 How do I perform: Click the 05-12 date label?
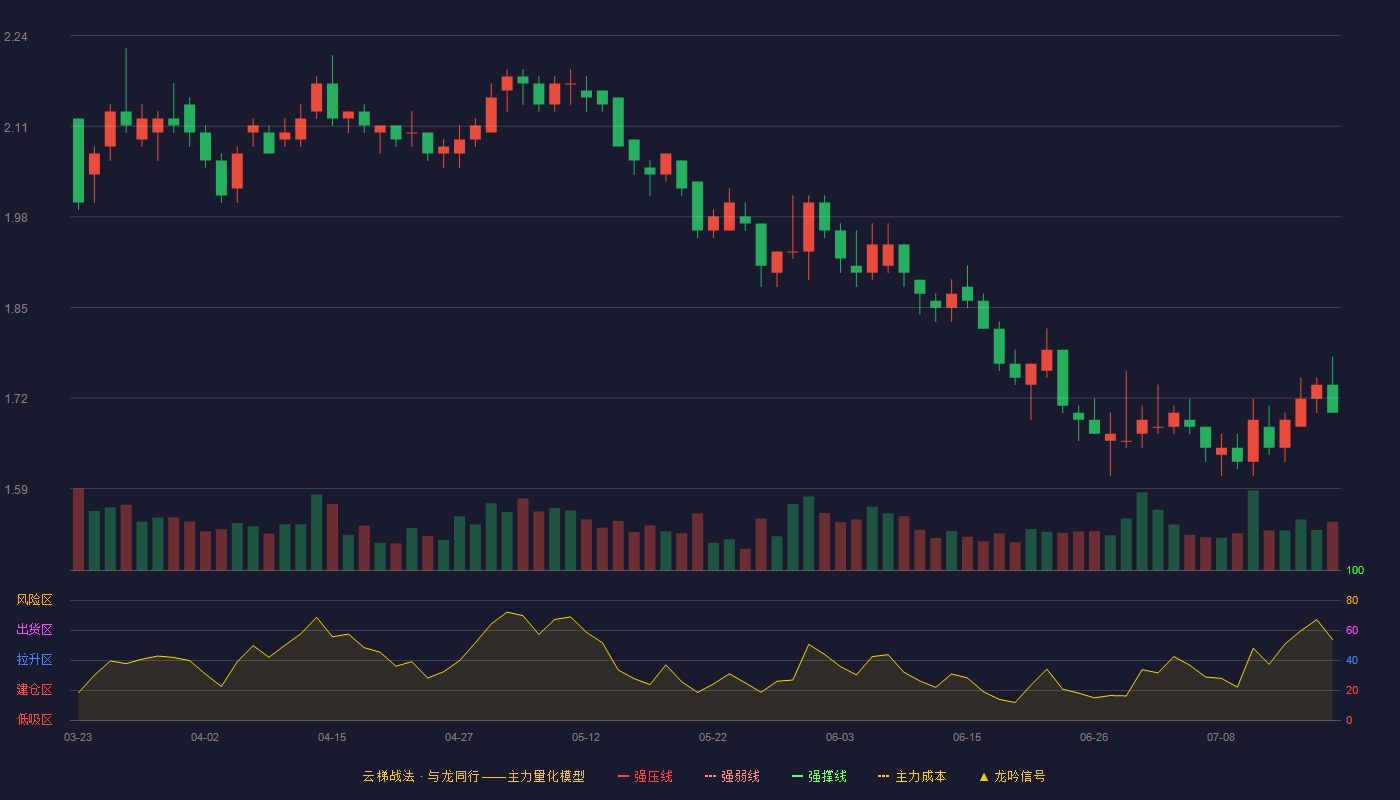click(x=586, y=737)
